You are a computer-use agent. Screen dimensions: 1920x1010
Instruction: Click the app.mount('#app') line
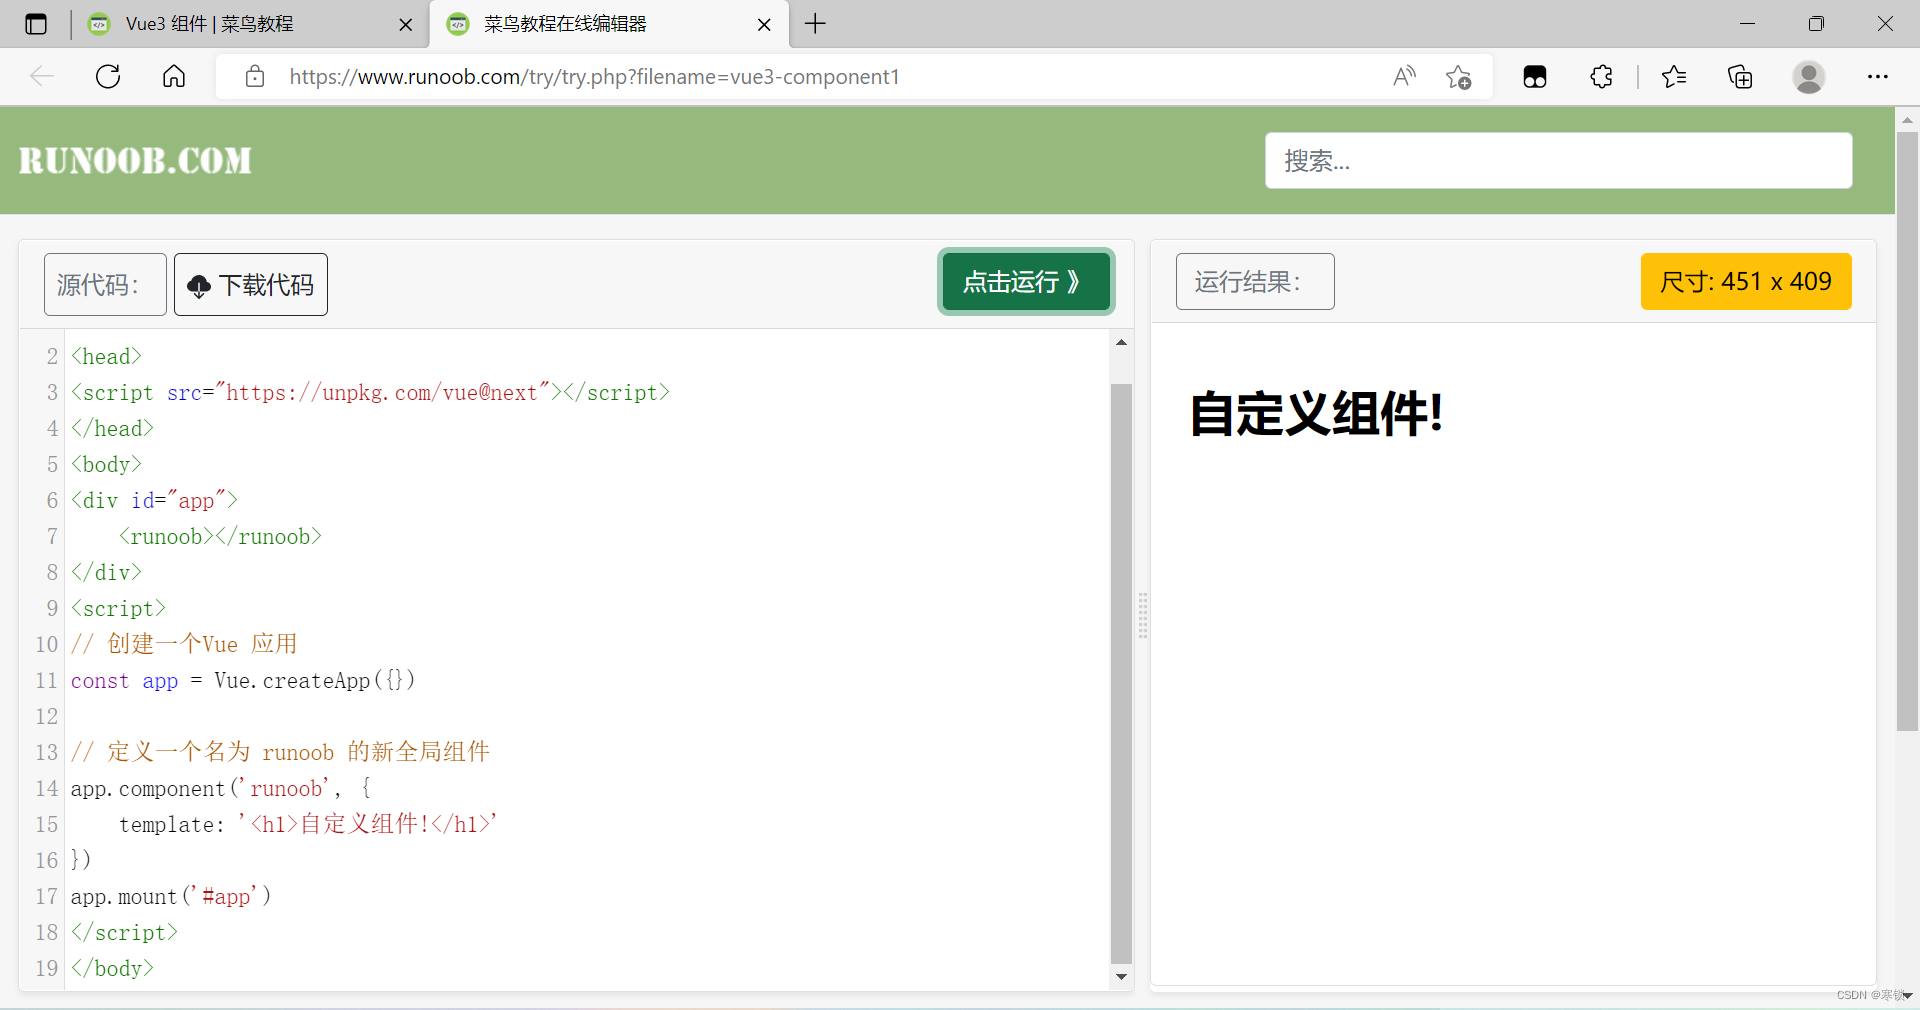coord(171,896)
